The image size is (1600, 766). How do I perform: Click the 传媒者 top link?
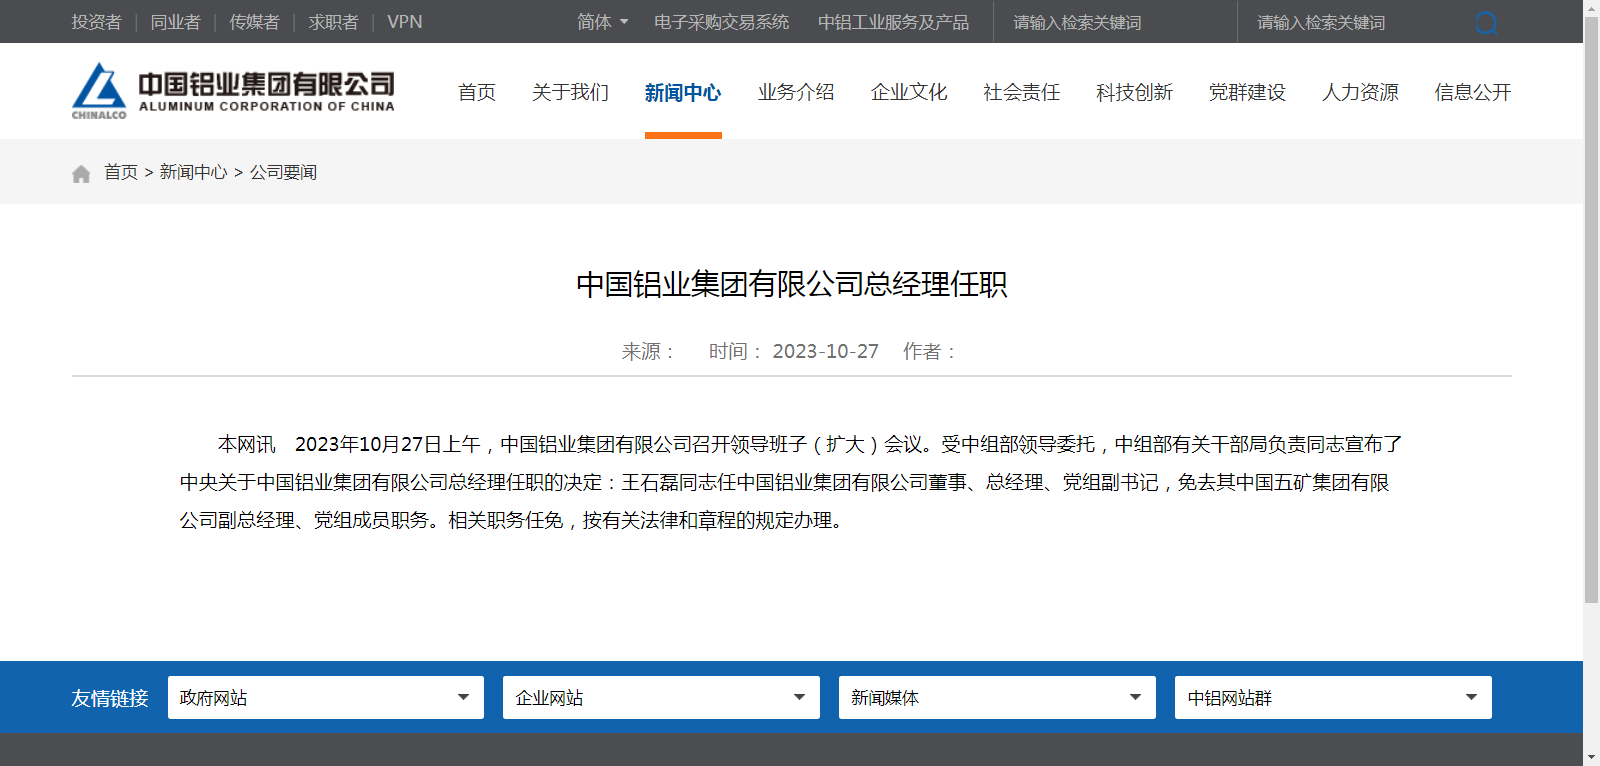(x=254, y=22)
